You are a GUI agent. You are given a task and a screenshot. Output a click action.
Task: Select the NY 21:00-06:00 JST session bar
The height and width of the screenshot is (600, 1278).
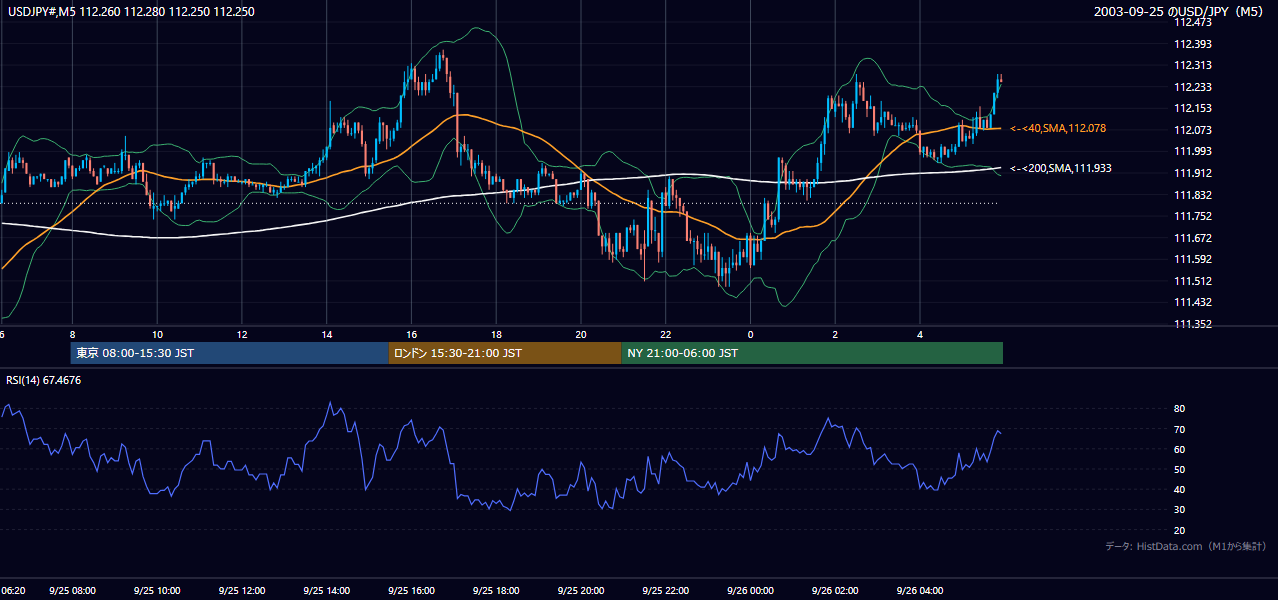[x=812, y=353]
